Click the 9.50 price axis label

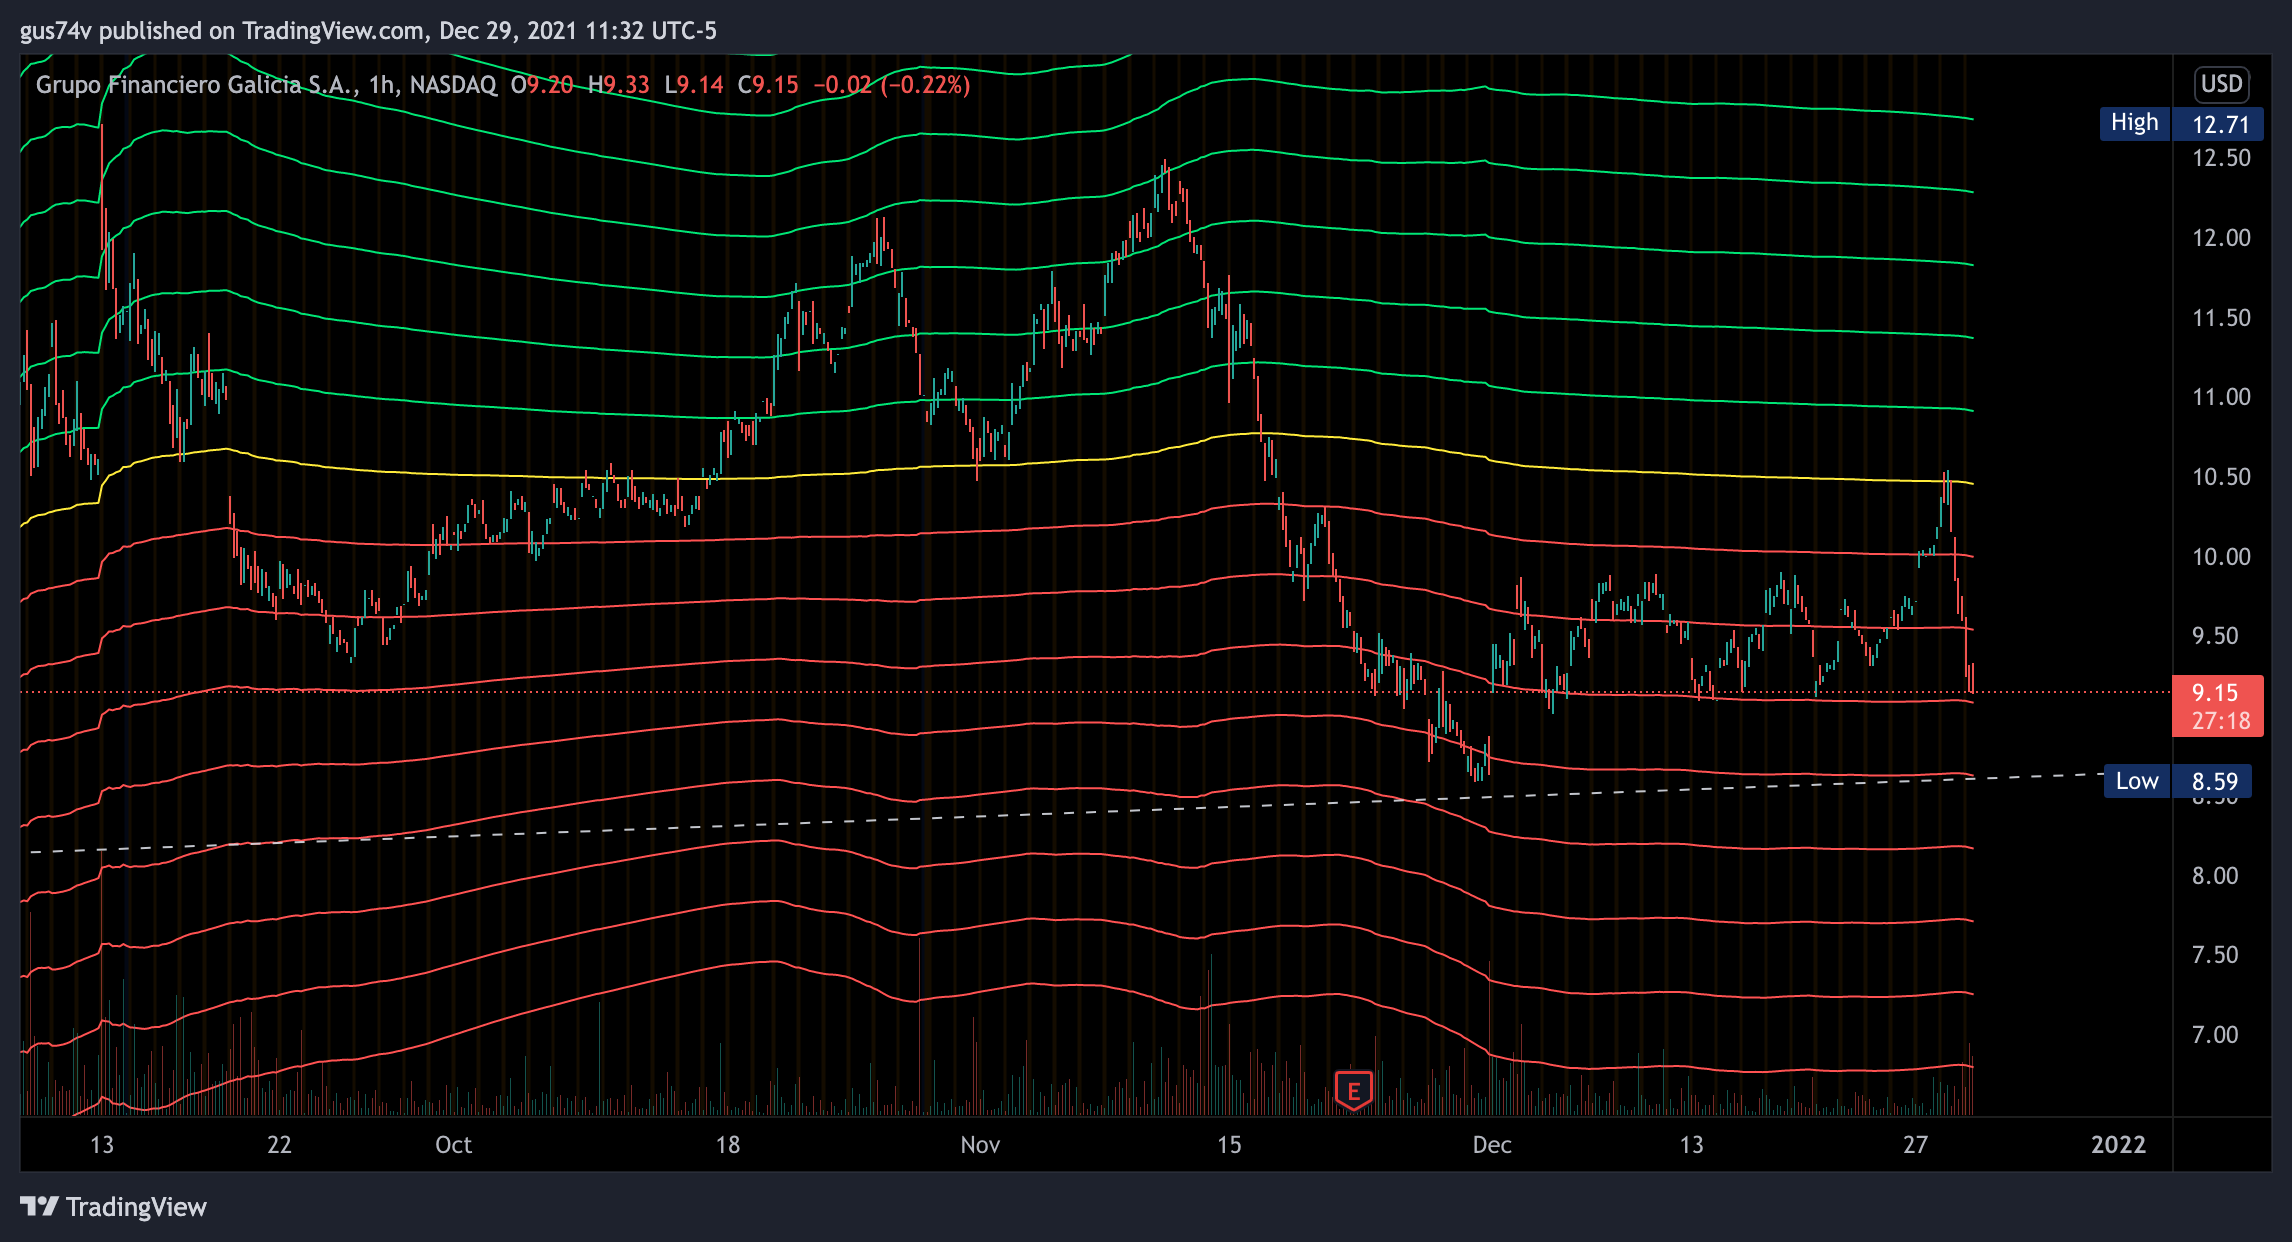click(2215, 636)
